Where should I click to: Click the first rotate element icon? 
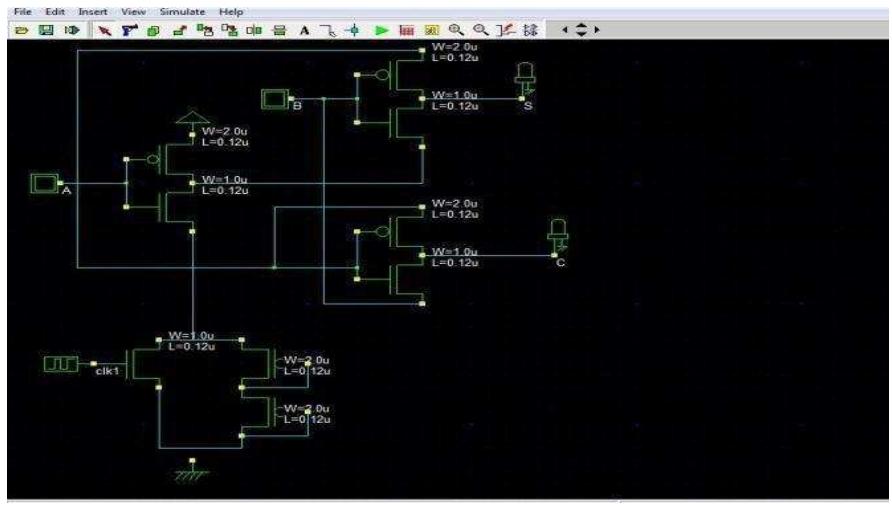tap(204, 30)
